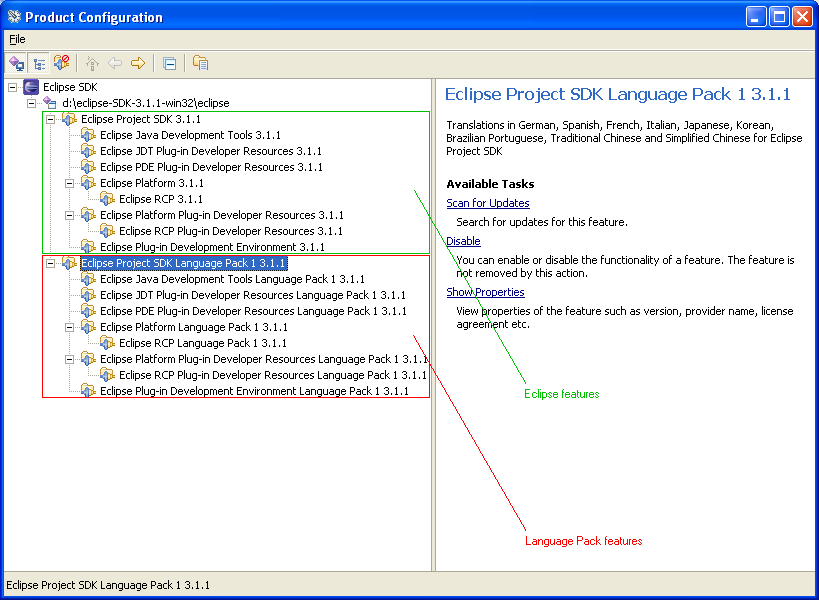
Task: Click icon of Eclipse RCP 3.1.1
Action: coord(107,199)
